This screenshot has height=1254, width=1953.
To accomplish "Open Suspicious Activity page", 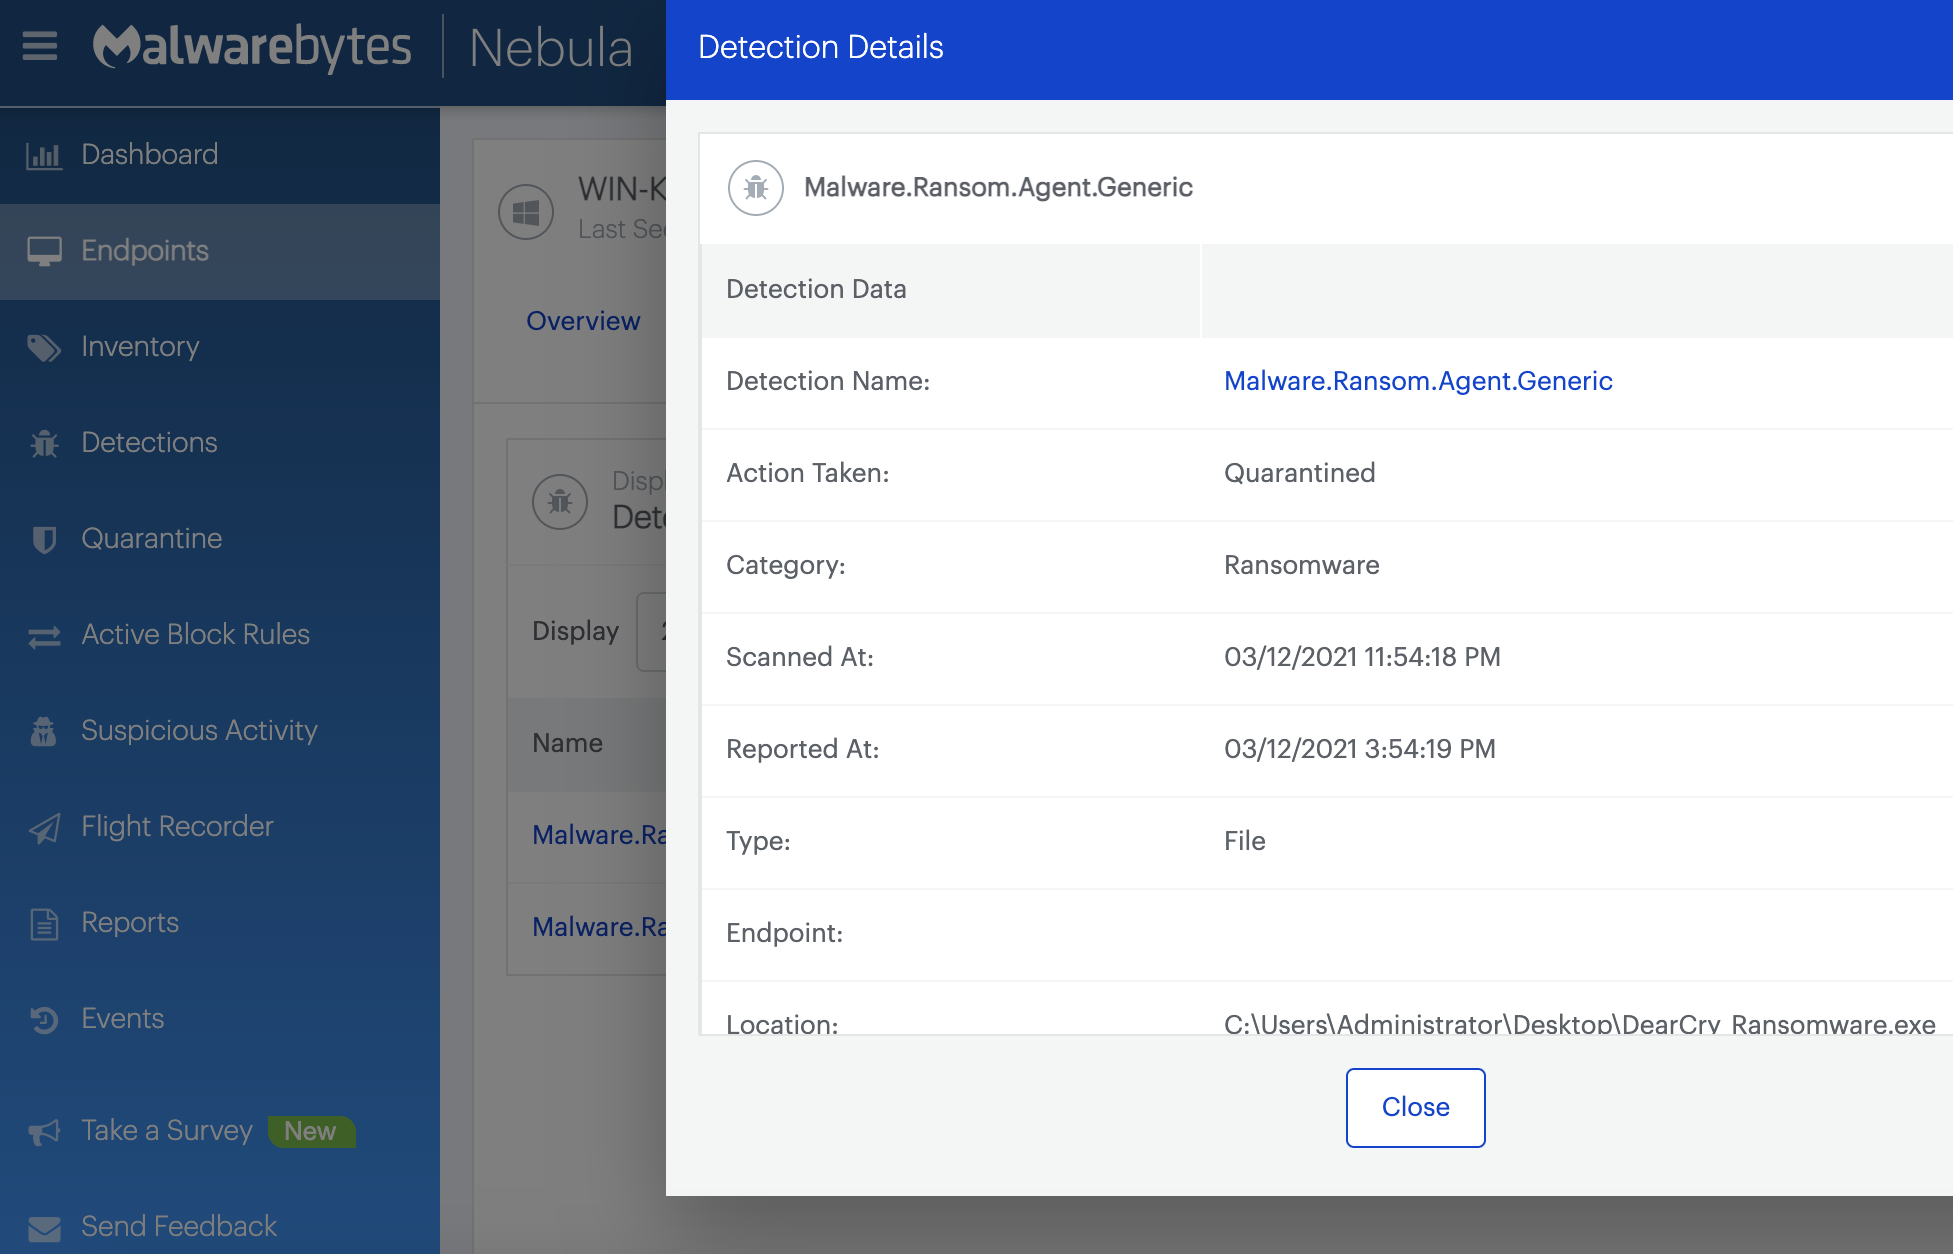I will click(220, 731).
